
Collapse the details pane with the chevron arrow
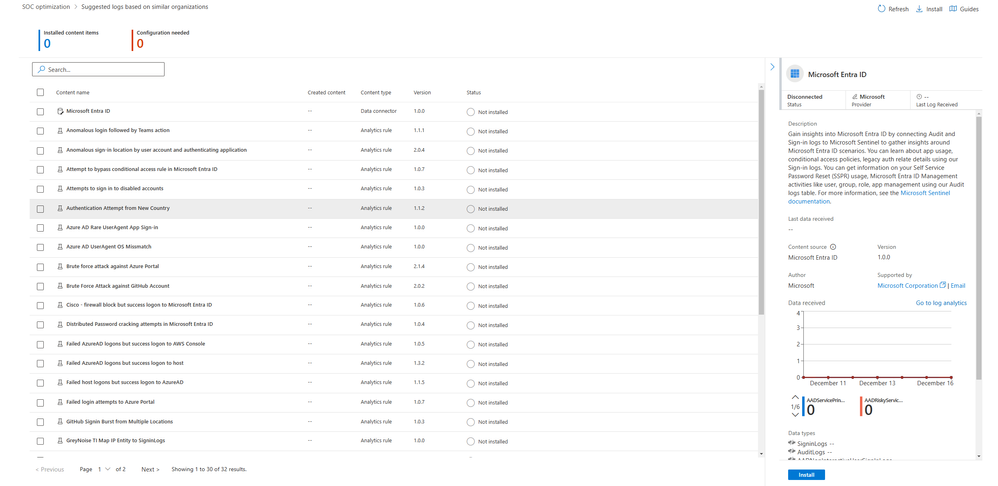point(772,66)
